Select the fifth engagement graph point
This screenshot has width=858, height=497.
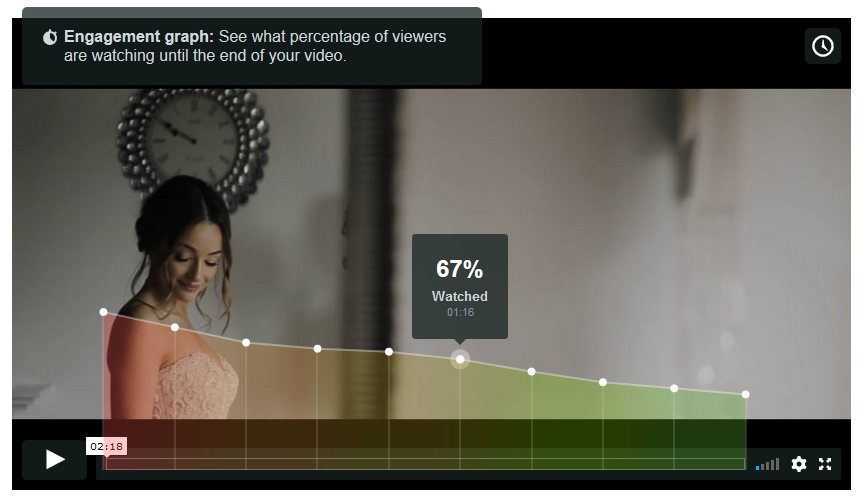pos(389,352)
